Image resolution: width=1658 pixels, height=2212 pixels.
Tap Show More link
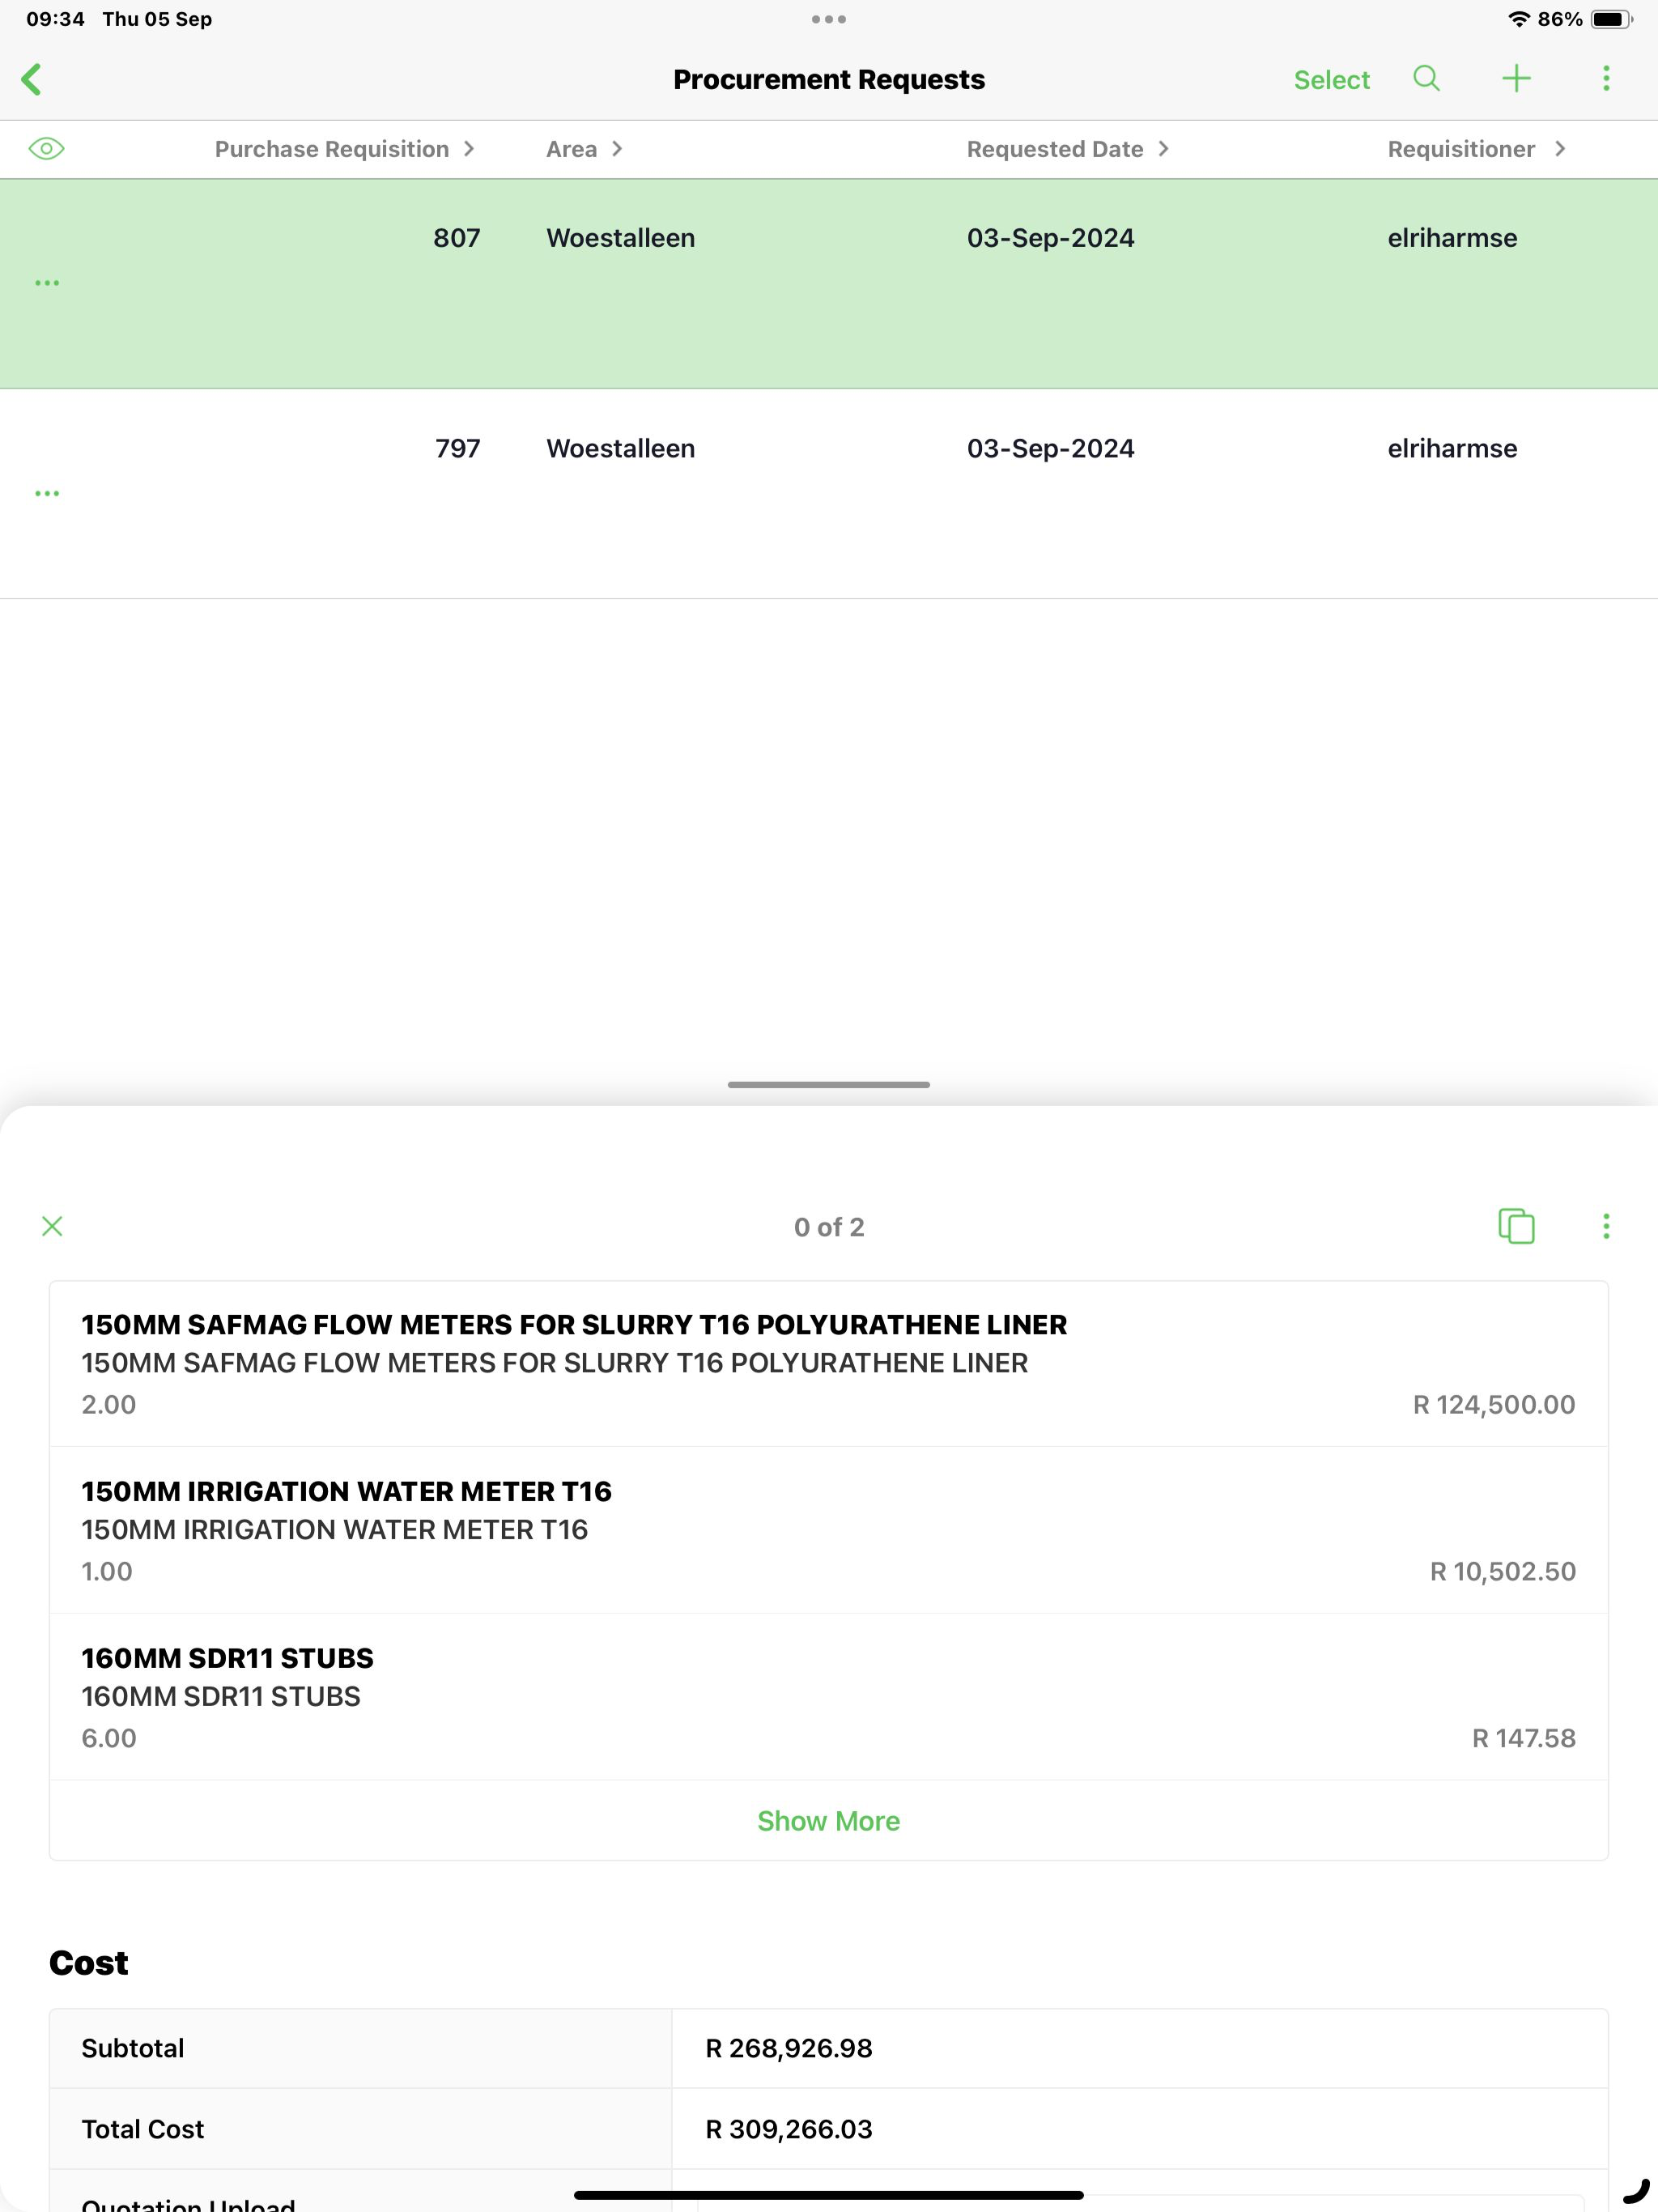tap(829, 1821)
